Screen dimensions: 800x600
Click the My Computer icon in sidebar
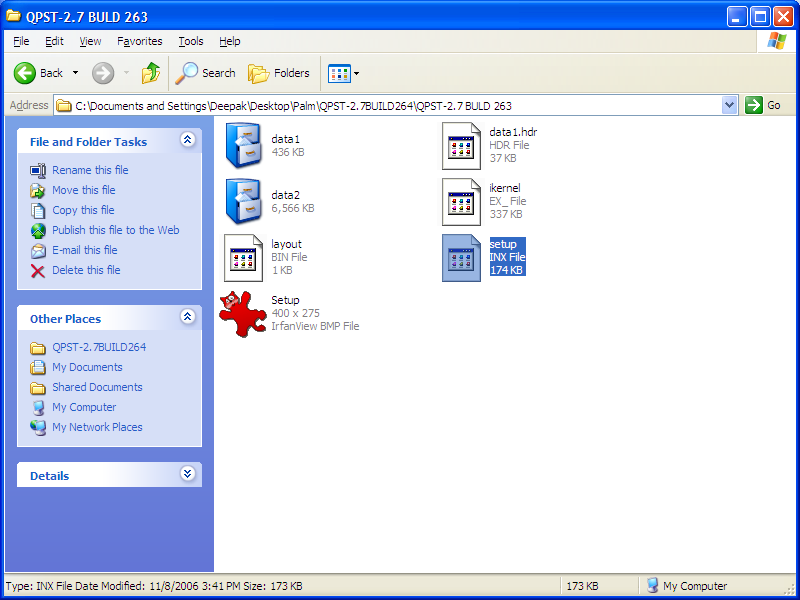(x=38, y=408)
